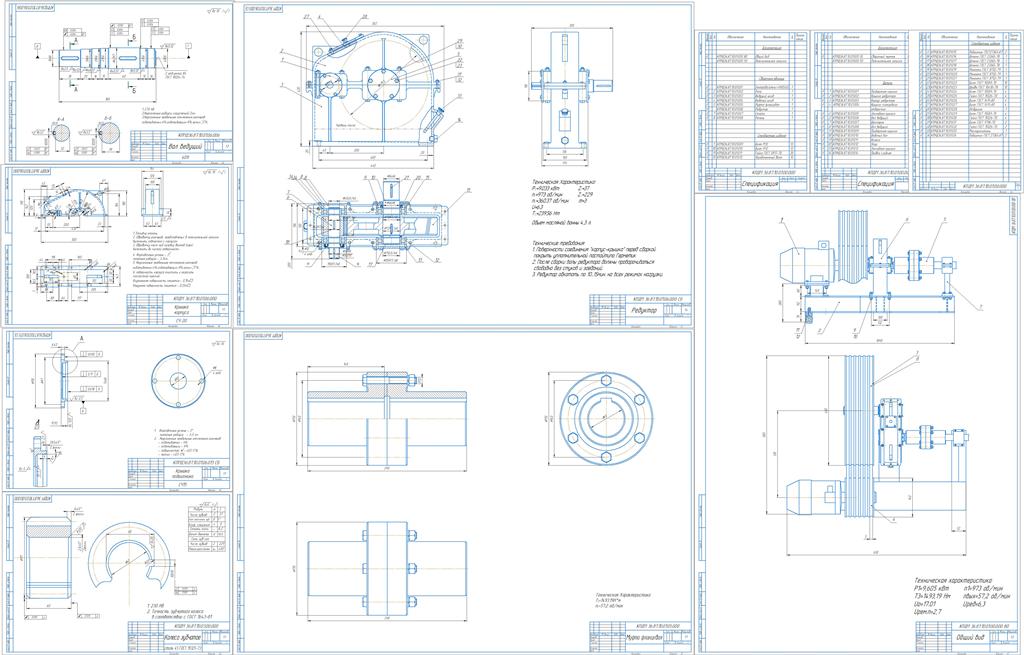1024x655 pixels.
Task: Click the "Uо=17,01" value
Action: point(927,604)
